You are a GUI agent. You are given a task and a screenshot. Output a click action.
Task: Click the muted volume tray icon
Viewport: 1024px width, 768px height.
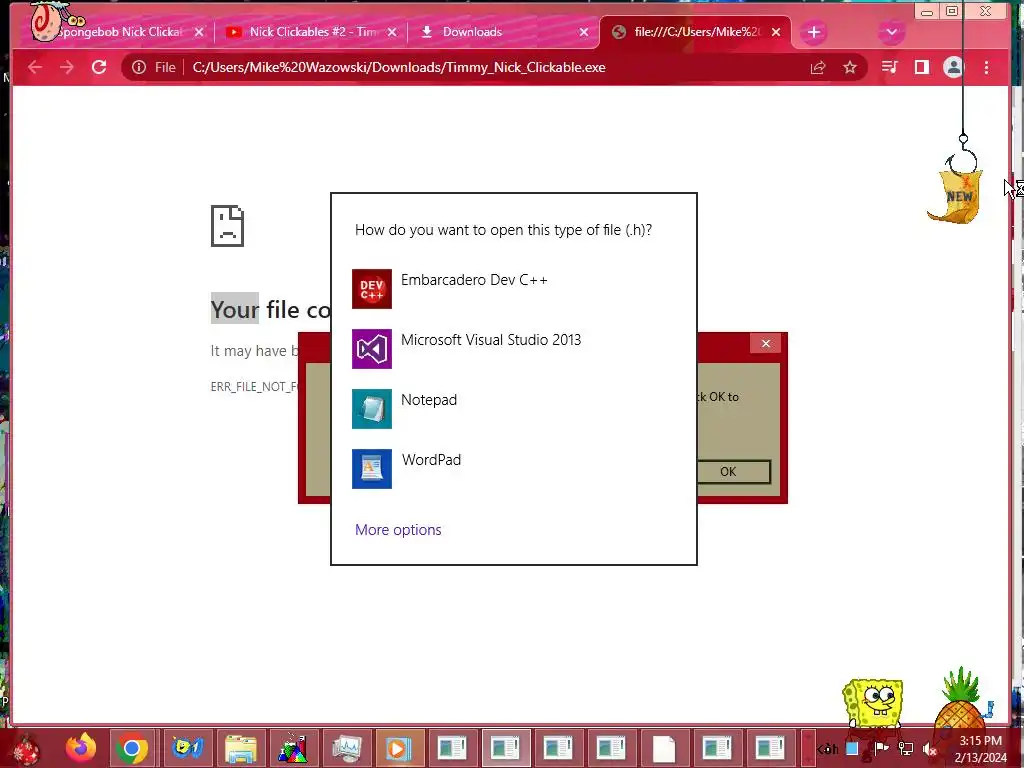coord(929,748)
